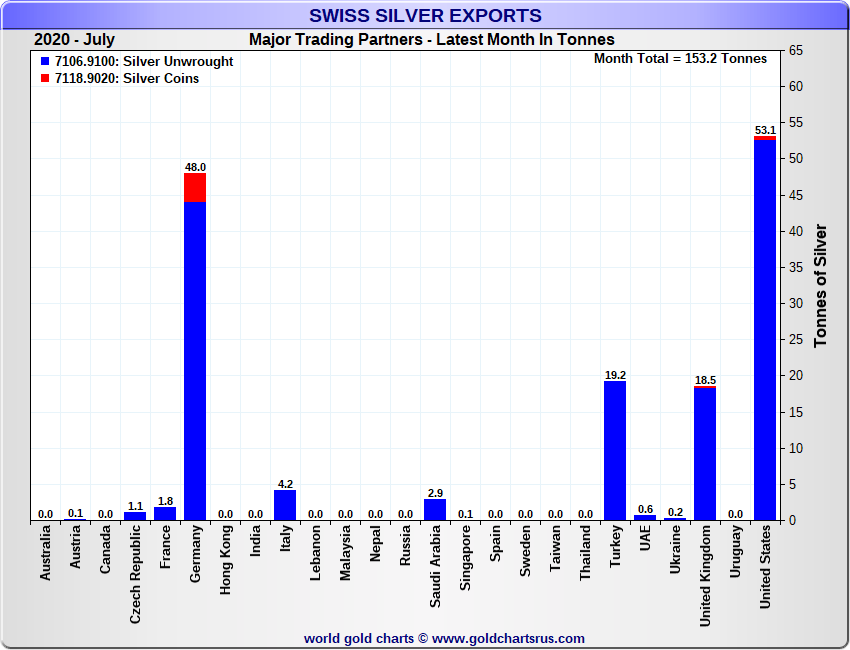Image resolution: width=850 pixels, height=650 pixels.
Task: Click the 19.2 value label above Turkey
Action: coord(615,375)
